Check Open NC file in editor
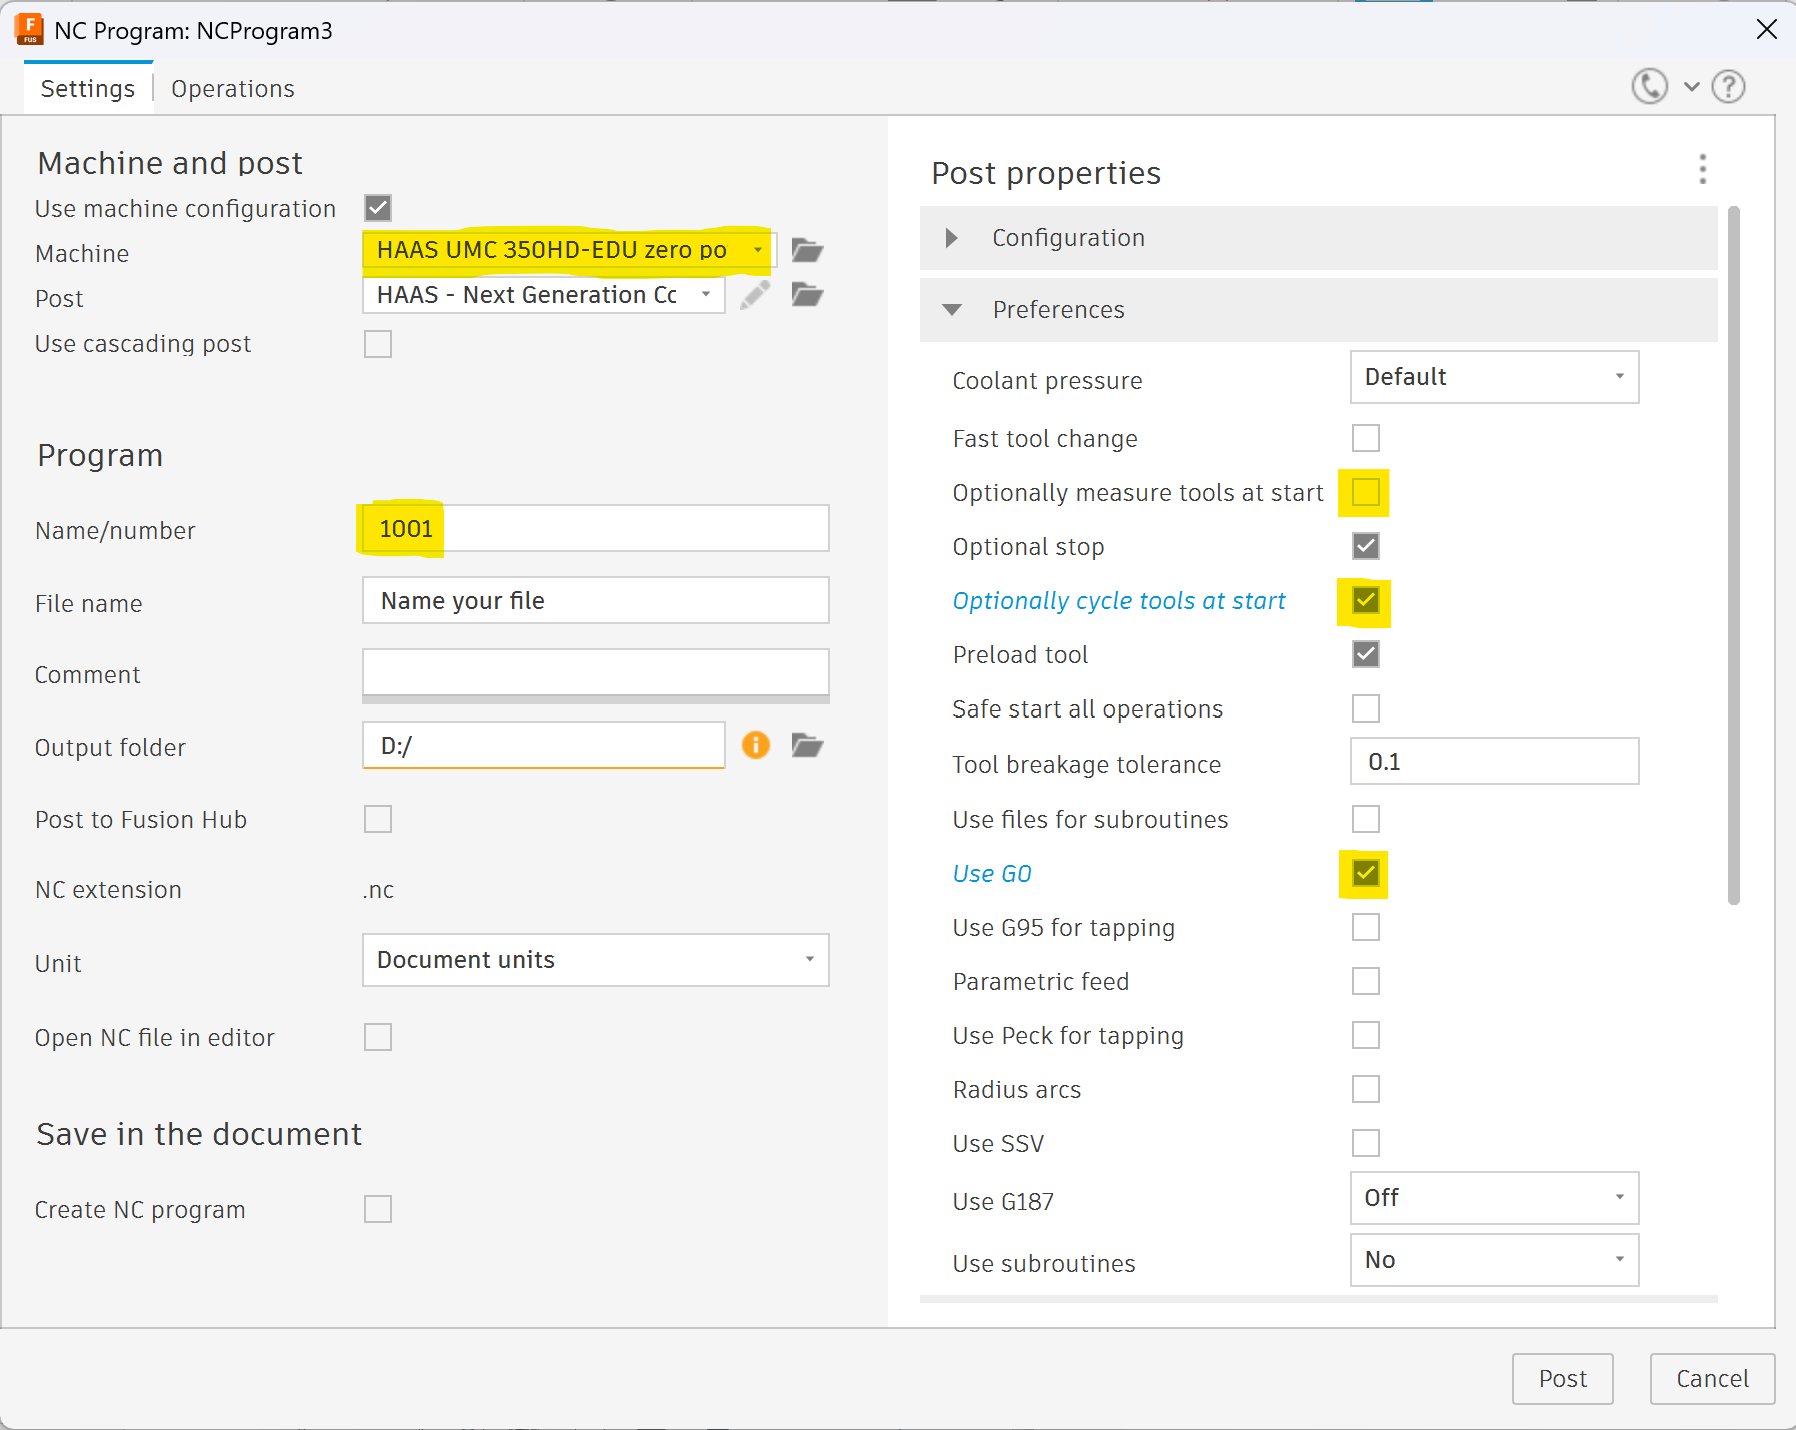 tap(378, 1037)
